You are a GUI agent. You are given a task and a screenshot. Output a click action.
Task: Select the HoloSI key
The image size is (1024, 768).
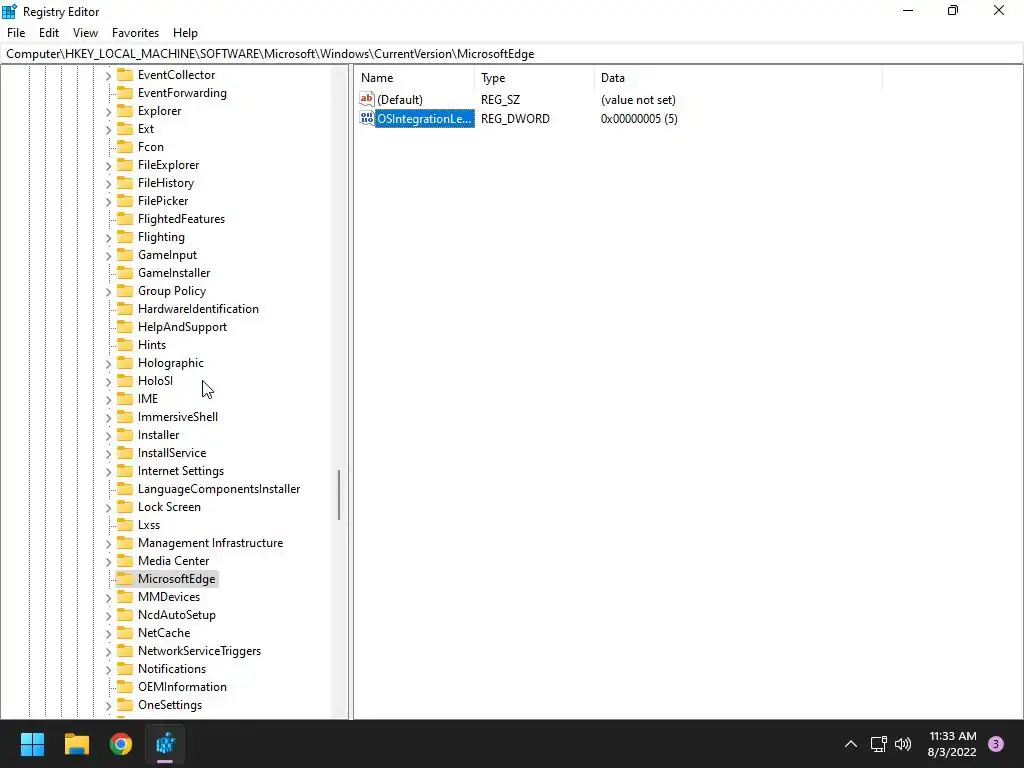tap(155, 381)
